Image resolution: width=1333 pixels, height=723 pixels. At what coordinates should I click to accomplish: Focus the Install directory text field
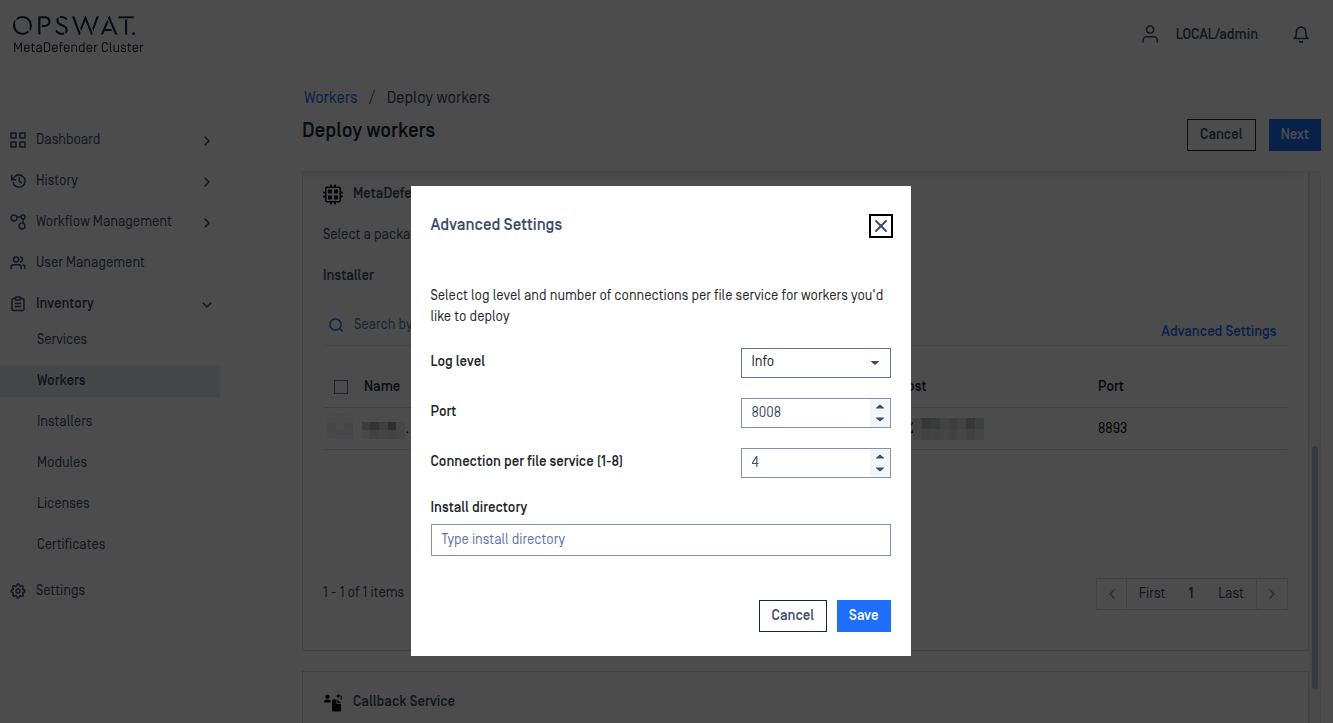pyautogui.click(x=660, y=540)
